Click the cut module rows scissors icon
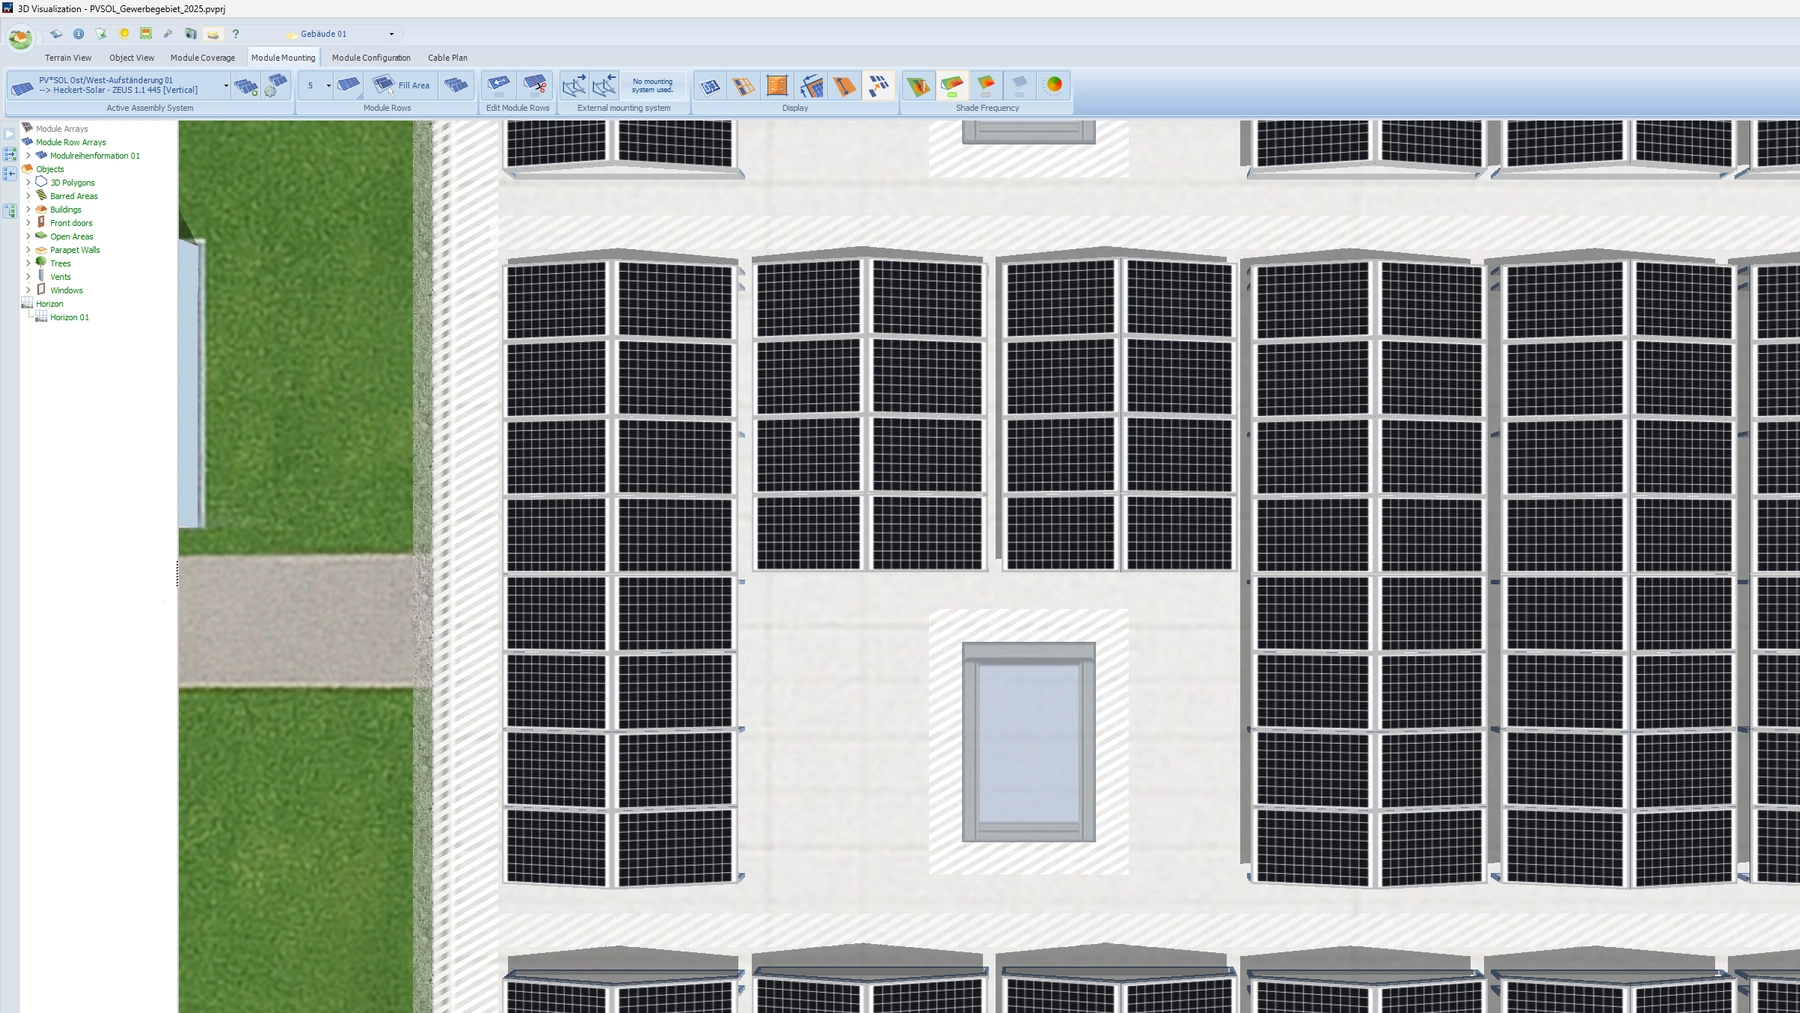Screen dimensions: 1800x1013 (x=535, y=85)
